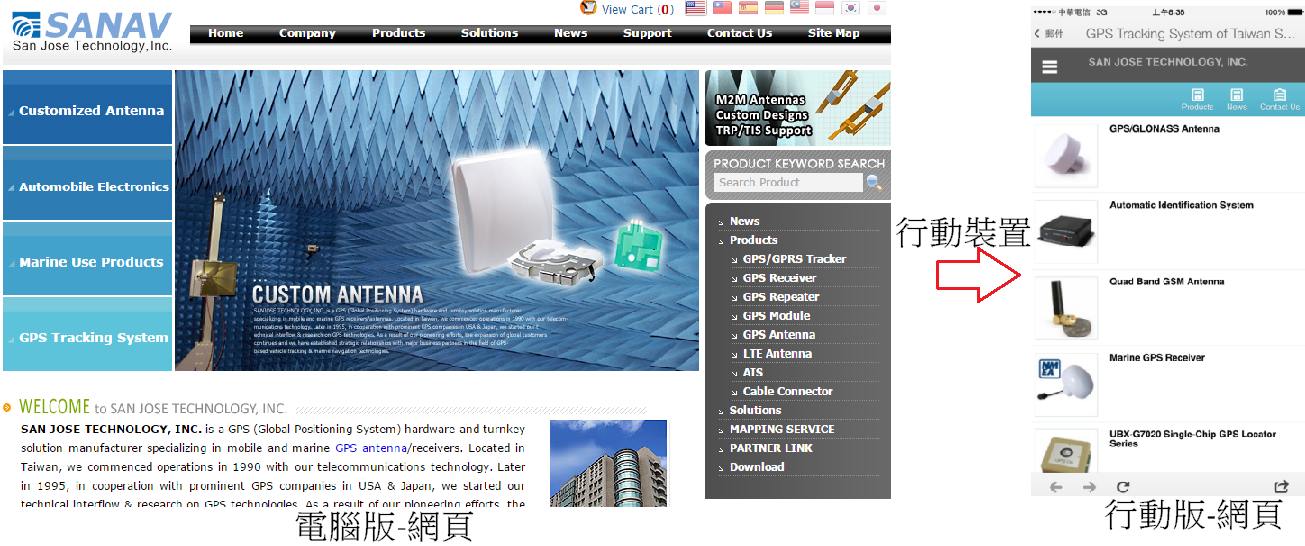Open the Quad Band GSM Antenna thumbnail
Screen dimensions: 1305x546
pos(1065,308)
